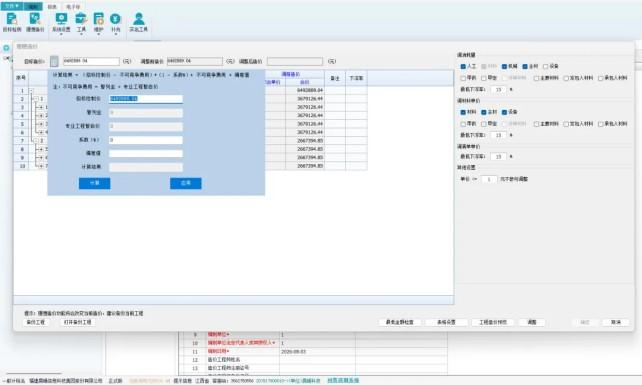Open the 维护 ribbon icon menu
Image resolution: width=642 pixels, height=385 pixels.
pos(99,23)
